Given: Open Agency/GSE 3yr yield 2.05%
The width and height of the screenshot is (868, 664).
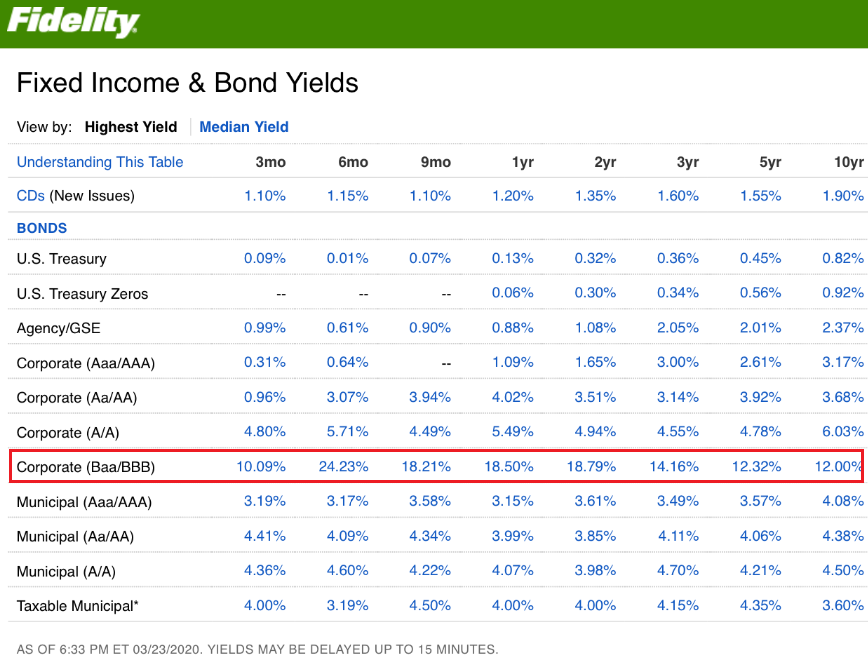Looking at the screenshot, I should 678,329.
